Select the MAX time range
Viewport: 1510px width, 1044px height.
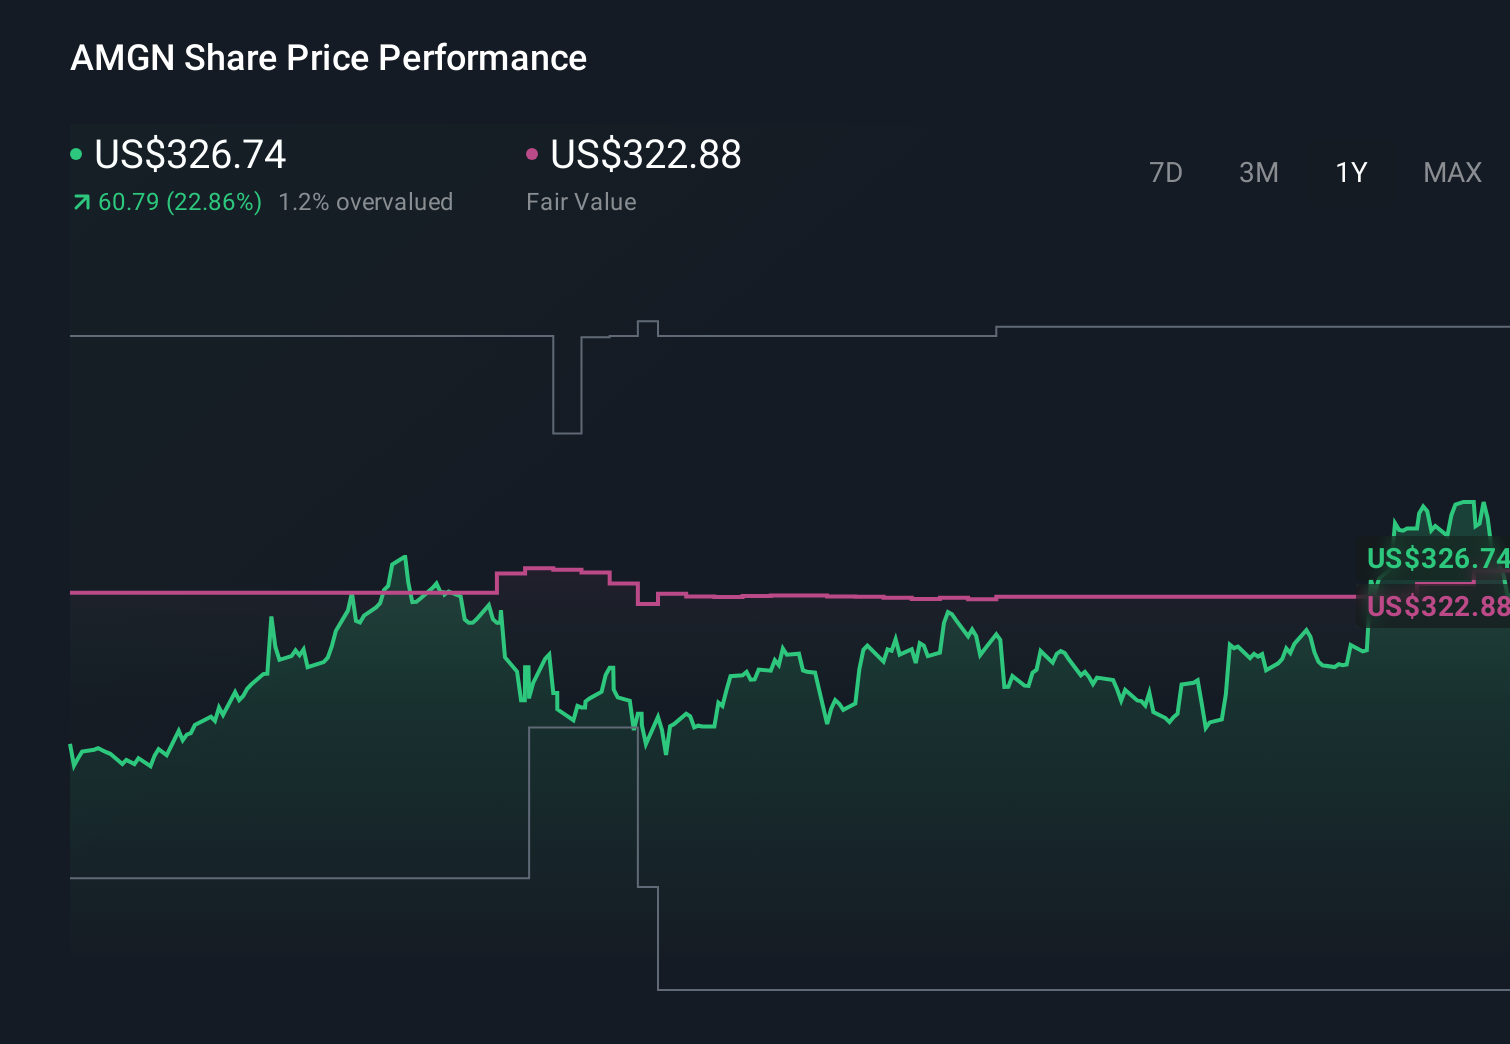pos(1451,172)
